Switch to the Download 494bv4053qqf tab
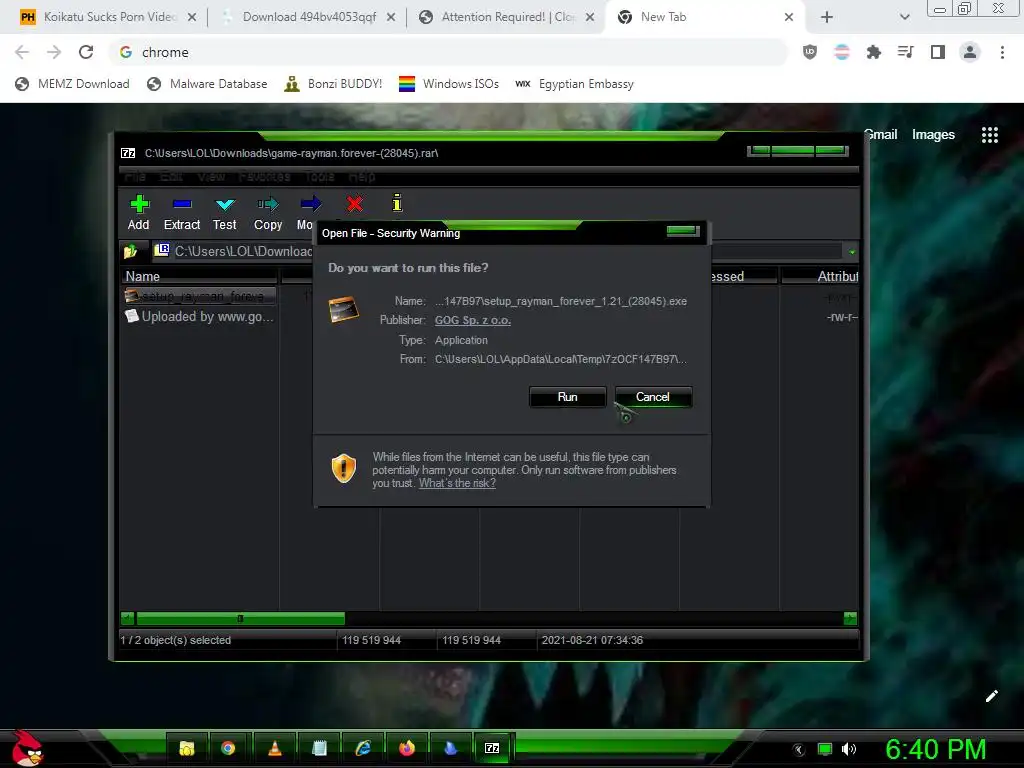Image resolution: width=1024 pixels, height=768 pixels. click(309, 17)
